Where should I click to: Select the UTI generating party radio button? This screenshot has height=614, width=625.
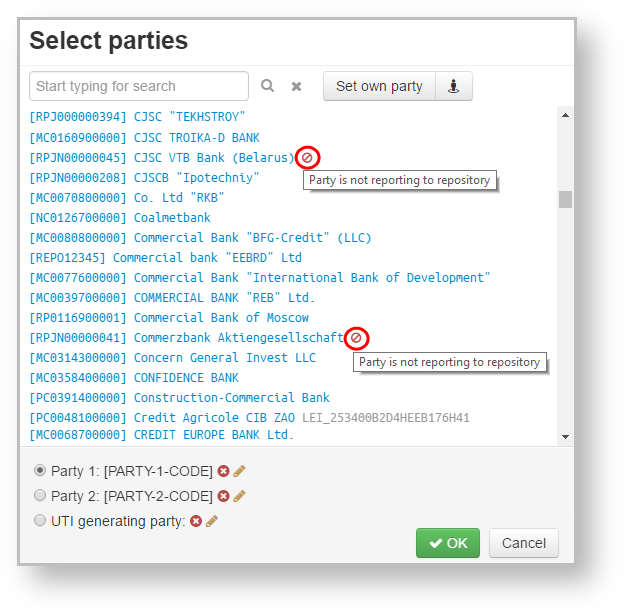coord(40,520)
